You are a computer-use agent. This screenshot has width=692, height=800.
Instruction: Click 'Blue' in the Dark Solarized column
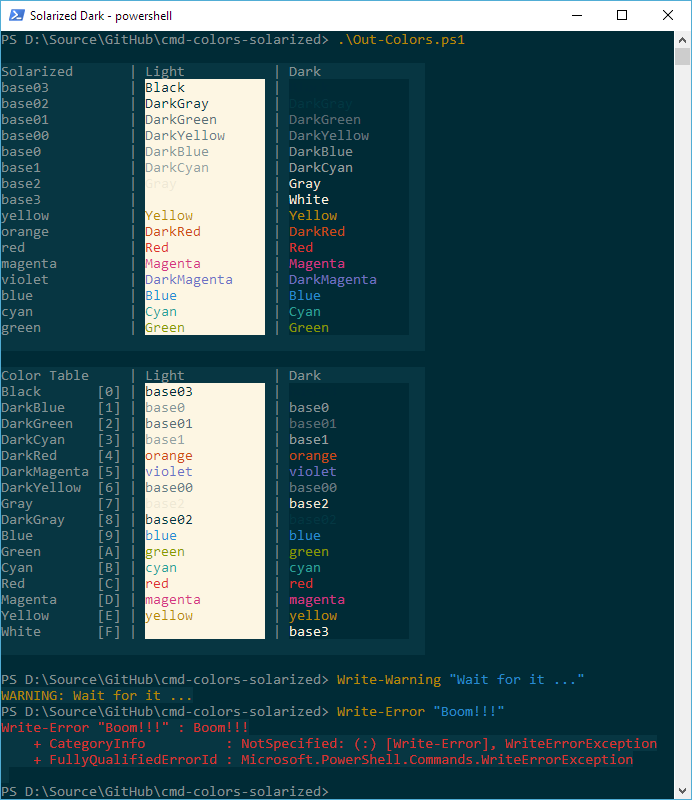tap(305, 296)
